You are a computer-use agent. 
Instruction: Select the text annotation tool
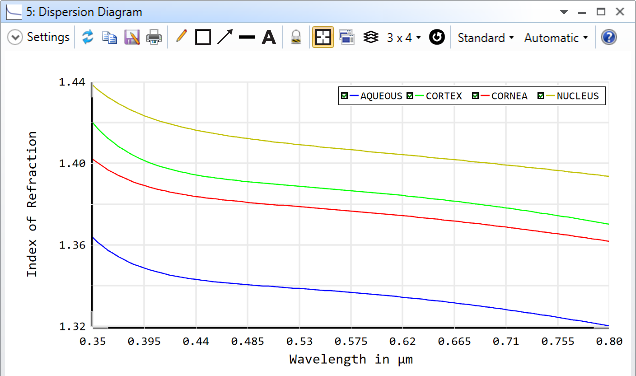pos(269,37)
